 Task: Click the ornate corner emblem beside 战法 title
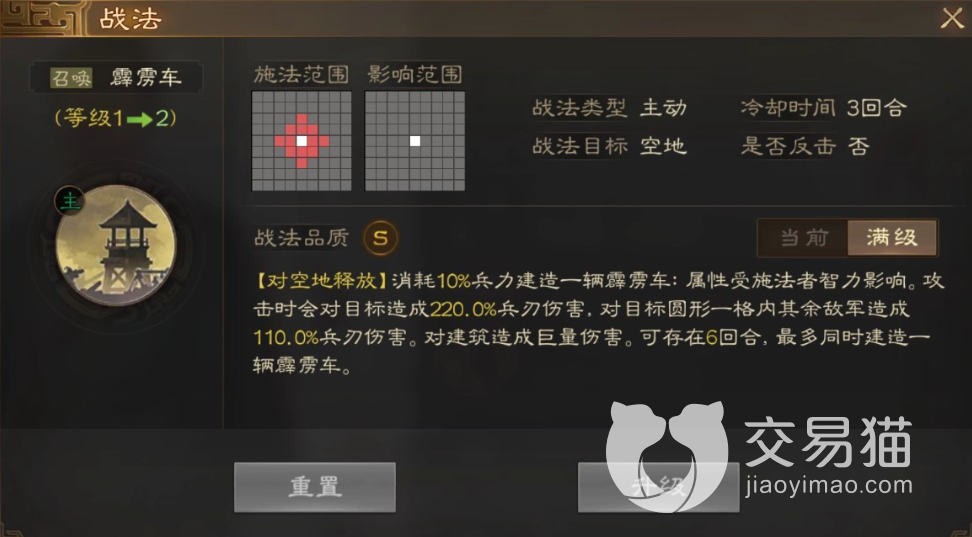tap(40, 17)
